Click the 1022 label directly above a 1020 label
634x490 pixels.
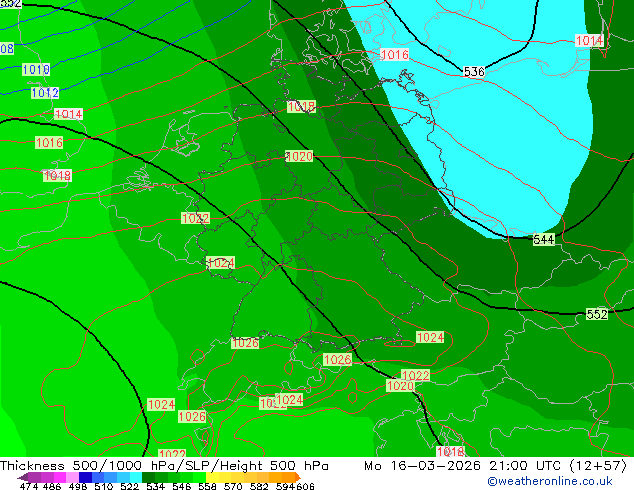pyautogui.click(x=415, y=375)
